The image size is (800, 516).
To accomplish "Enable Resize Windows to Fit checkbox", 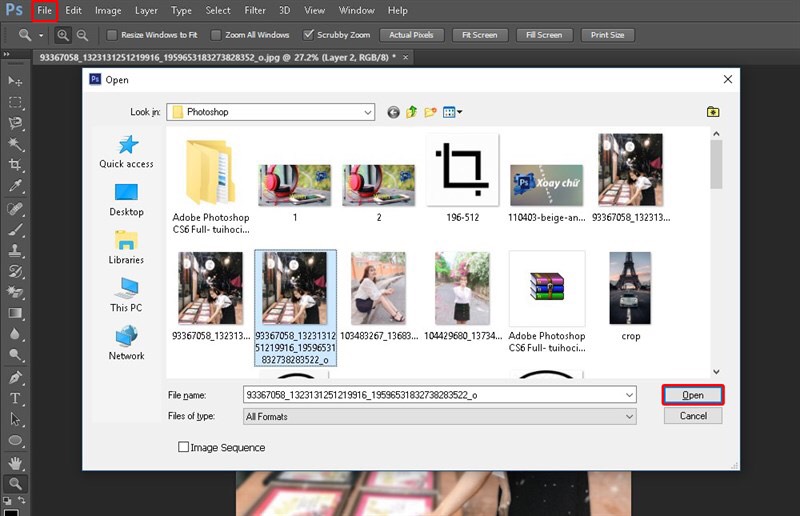I will coord(112,35).
